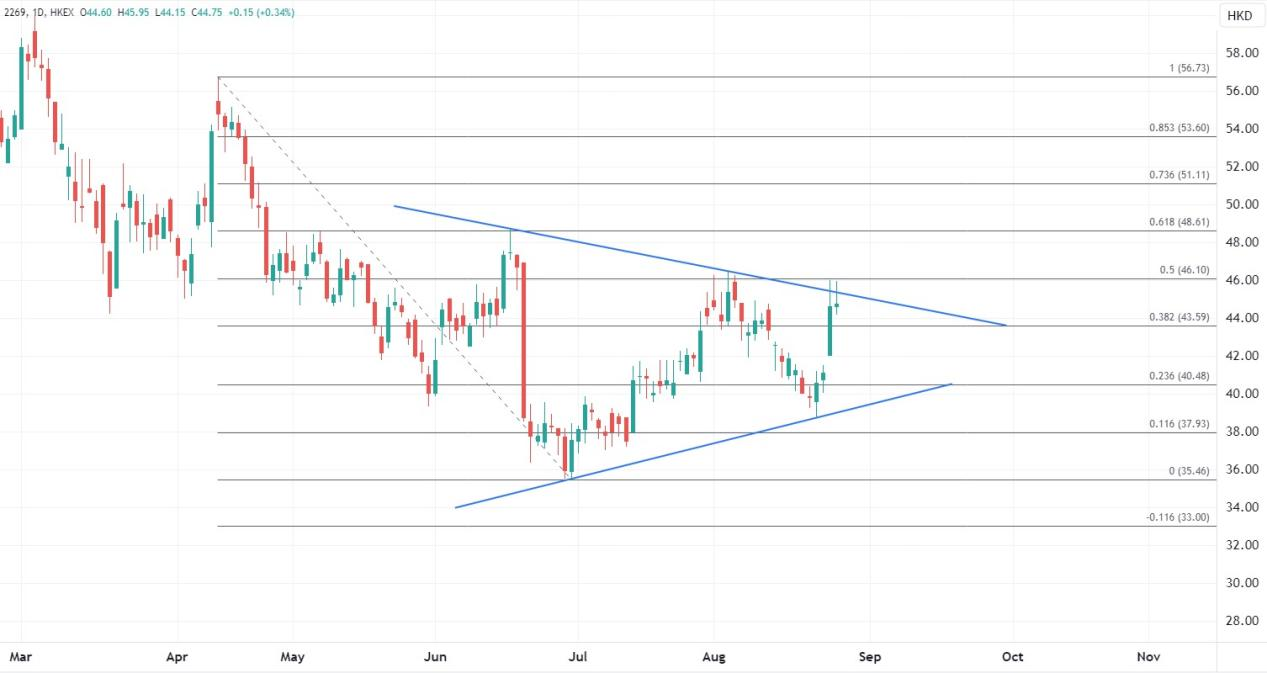
Task: Select the upper descending blue trendline
Action: pos(700,266)
